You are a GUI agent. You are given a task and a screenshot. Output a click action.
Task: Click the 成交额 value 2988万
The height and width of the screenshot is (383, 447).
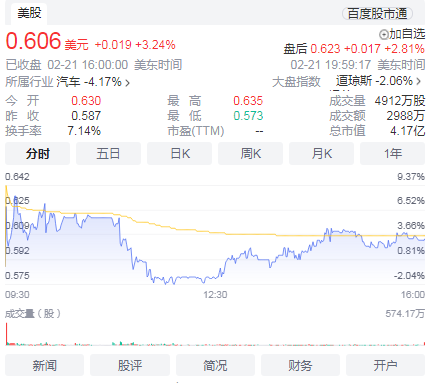click(x=406, y=116)
